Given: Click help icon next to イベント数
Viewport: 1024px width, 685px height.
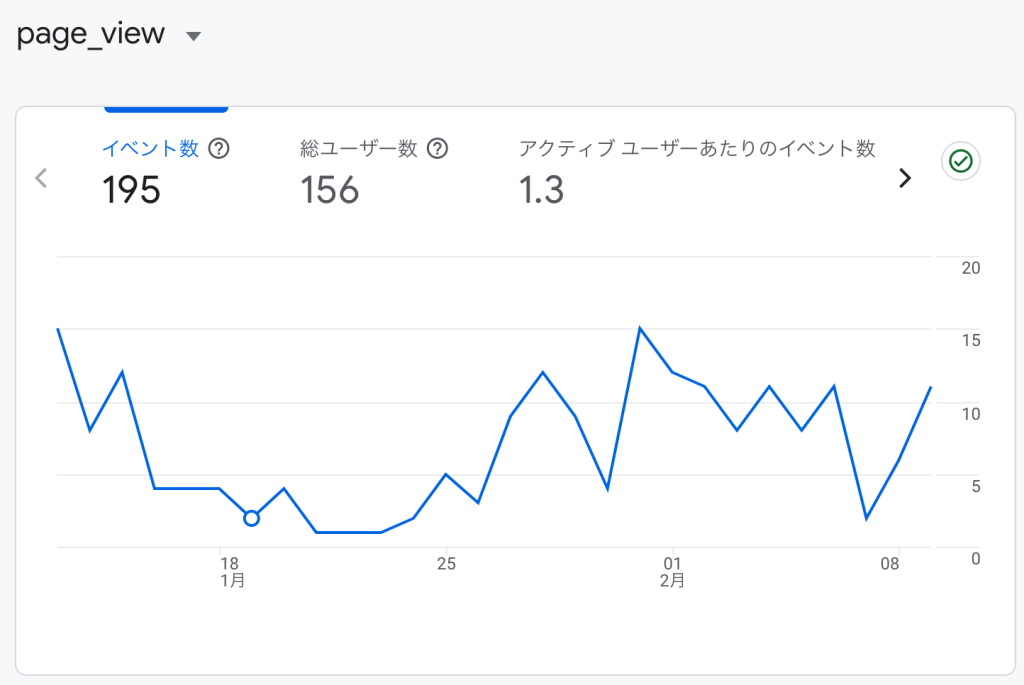Looking at the screenshot, I should click(219, 149).
